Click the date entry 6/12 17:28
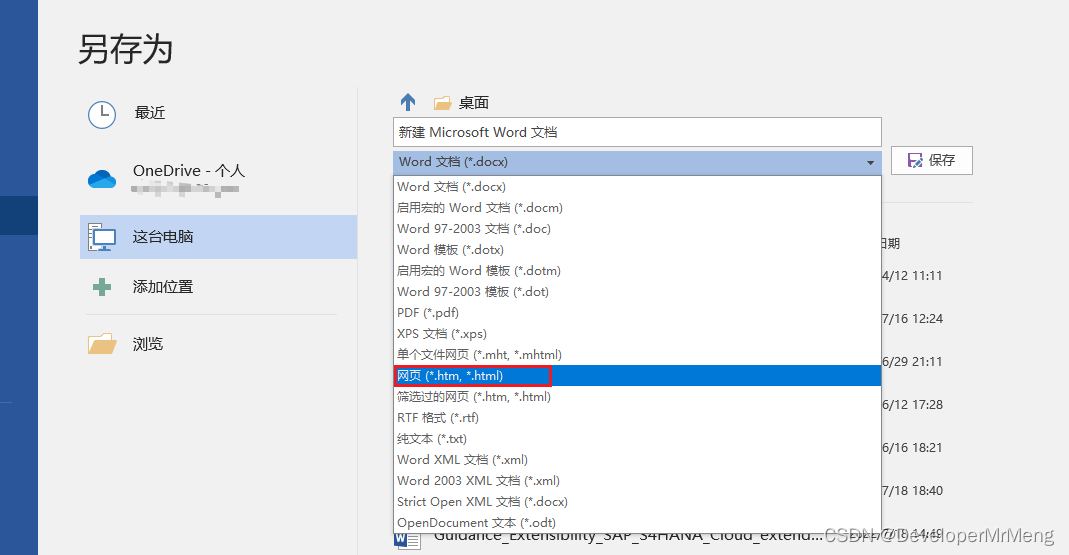The image size is (1069, 555). click(x=912, y=405)
